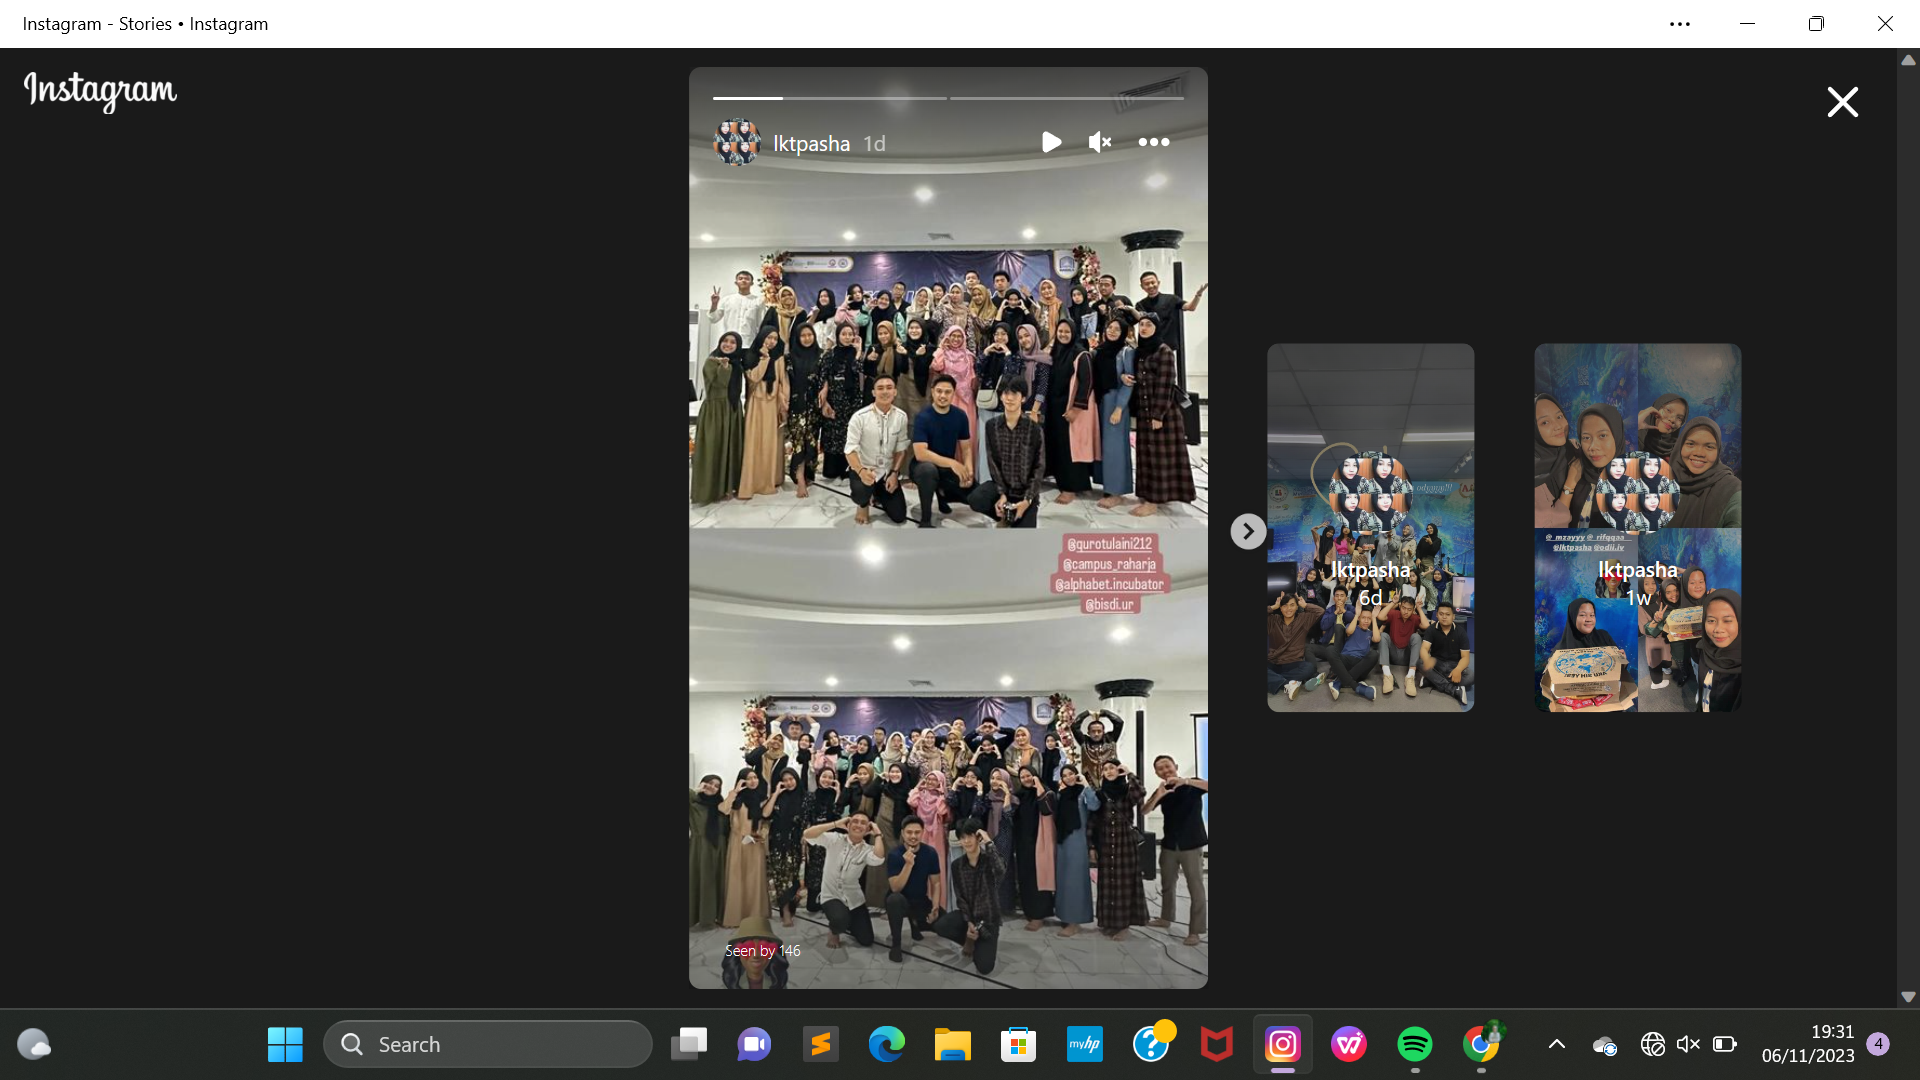Click the story progress bar segment
Screen dimensions: 1920x1080
pyautogui.click(x=829, y=98)
